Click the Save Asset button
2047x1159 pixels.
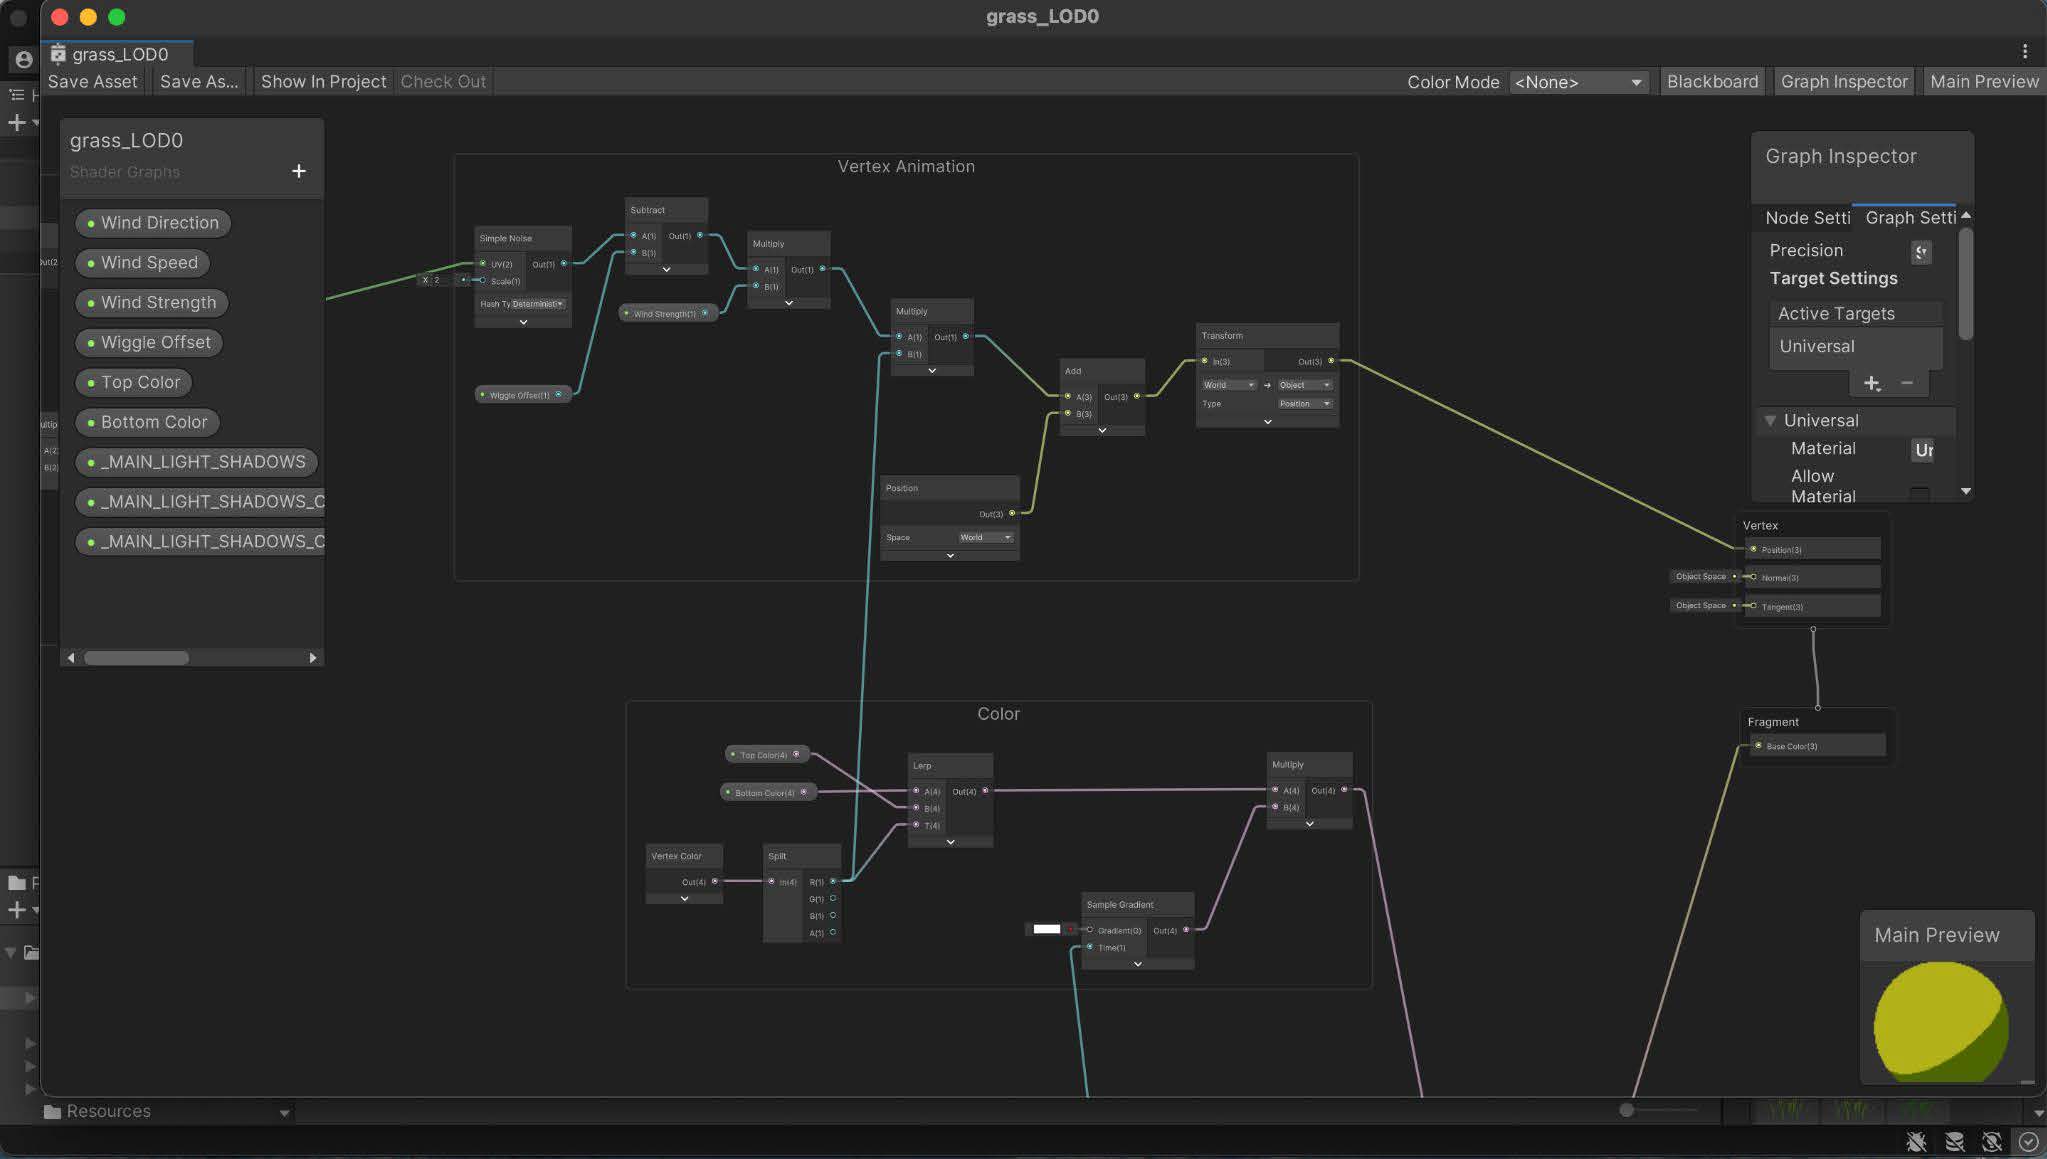[92, 82]
